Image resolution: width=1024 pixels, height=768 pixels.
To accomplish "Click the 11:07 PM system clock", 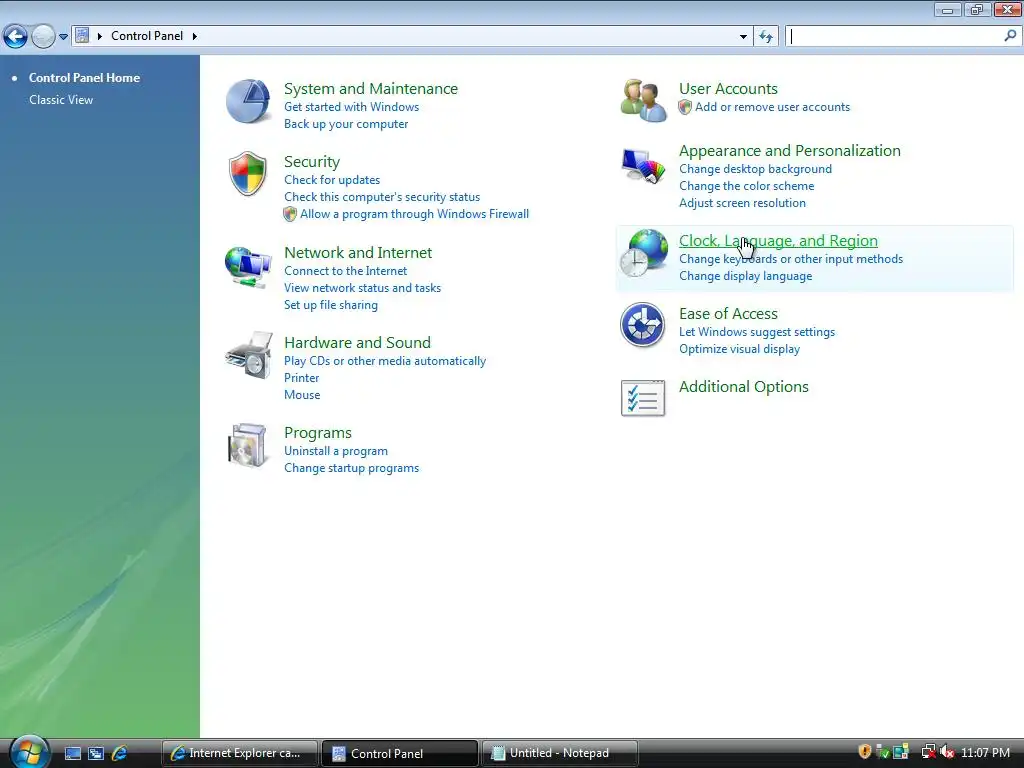I will click(985, 753).
